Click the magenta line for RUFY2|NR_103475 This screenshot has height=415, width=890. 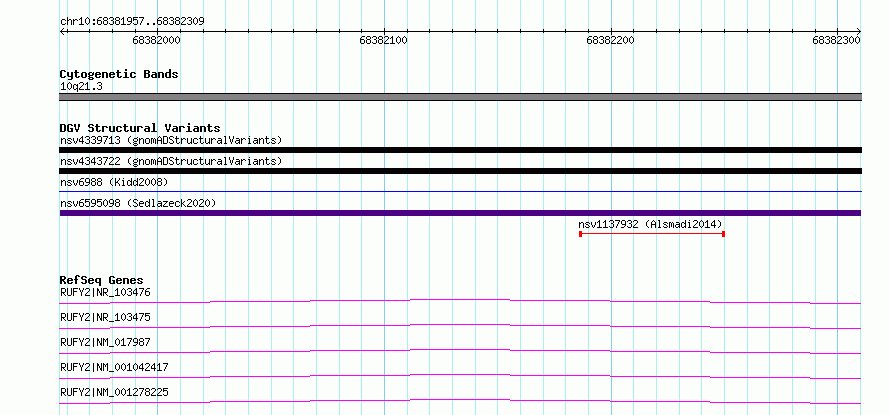tap(460, 326)
